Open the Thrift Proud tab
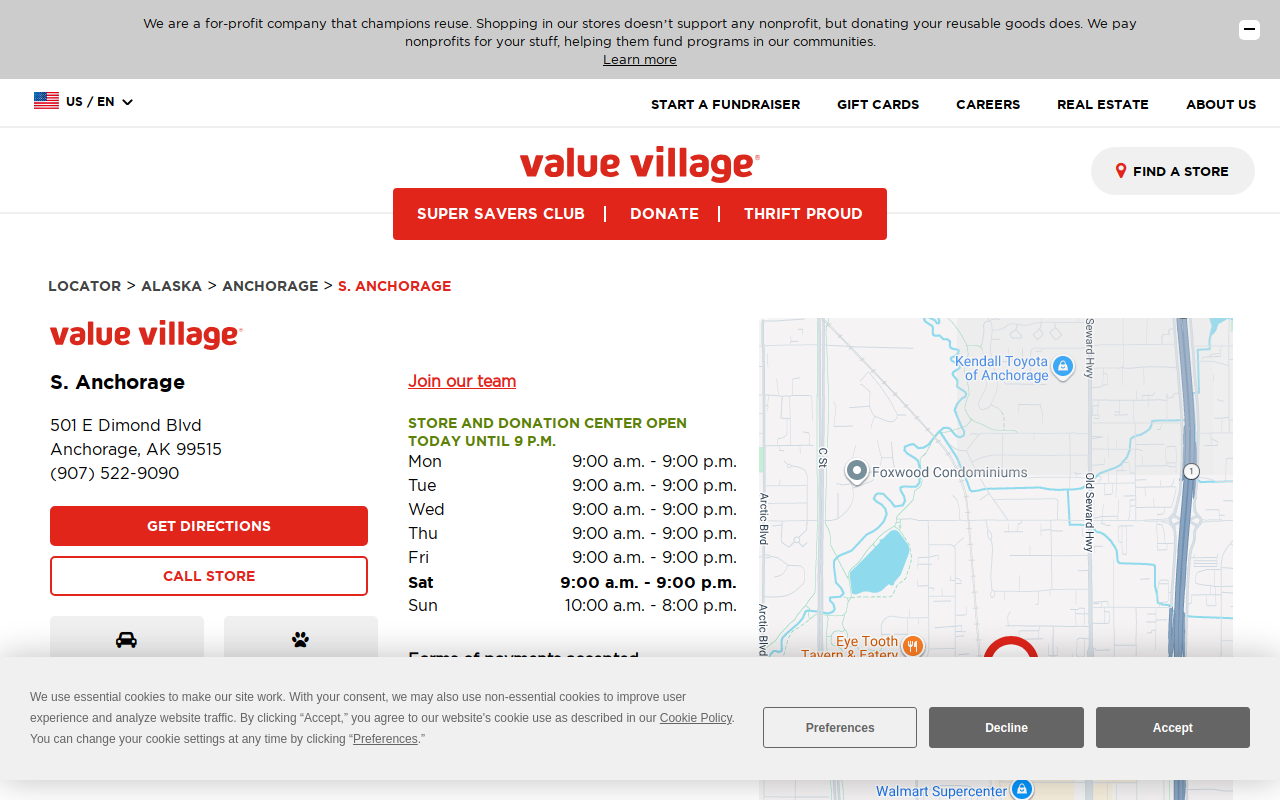The width and height of the screenshot is (1280, 800). point(803,214)
